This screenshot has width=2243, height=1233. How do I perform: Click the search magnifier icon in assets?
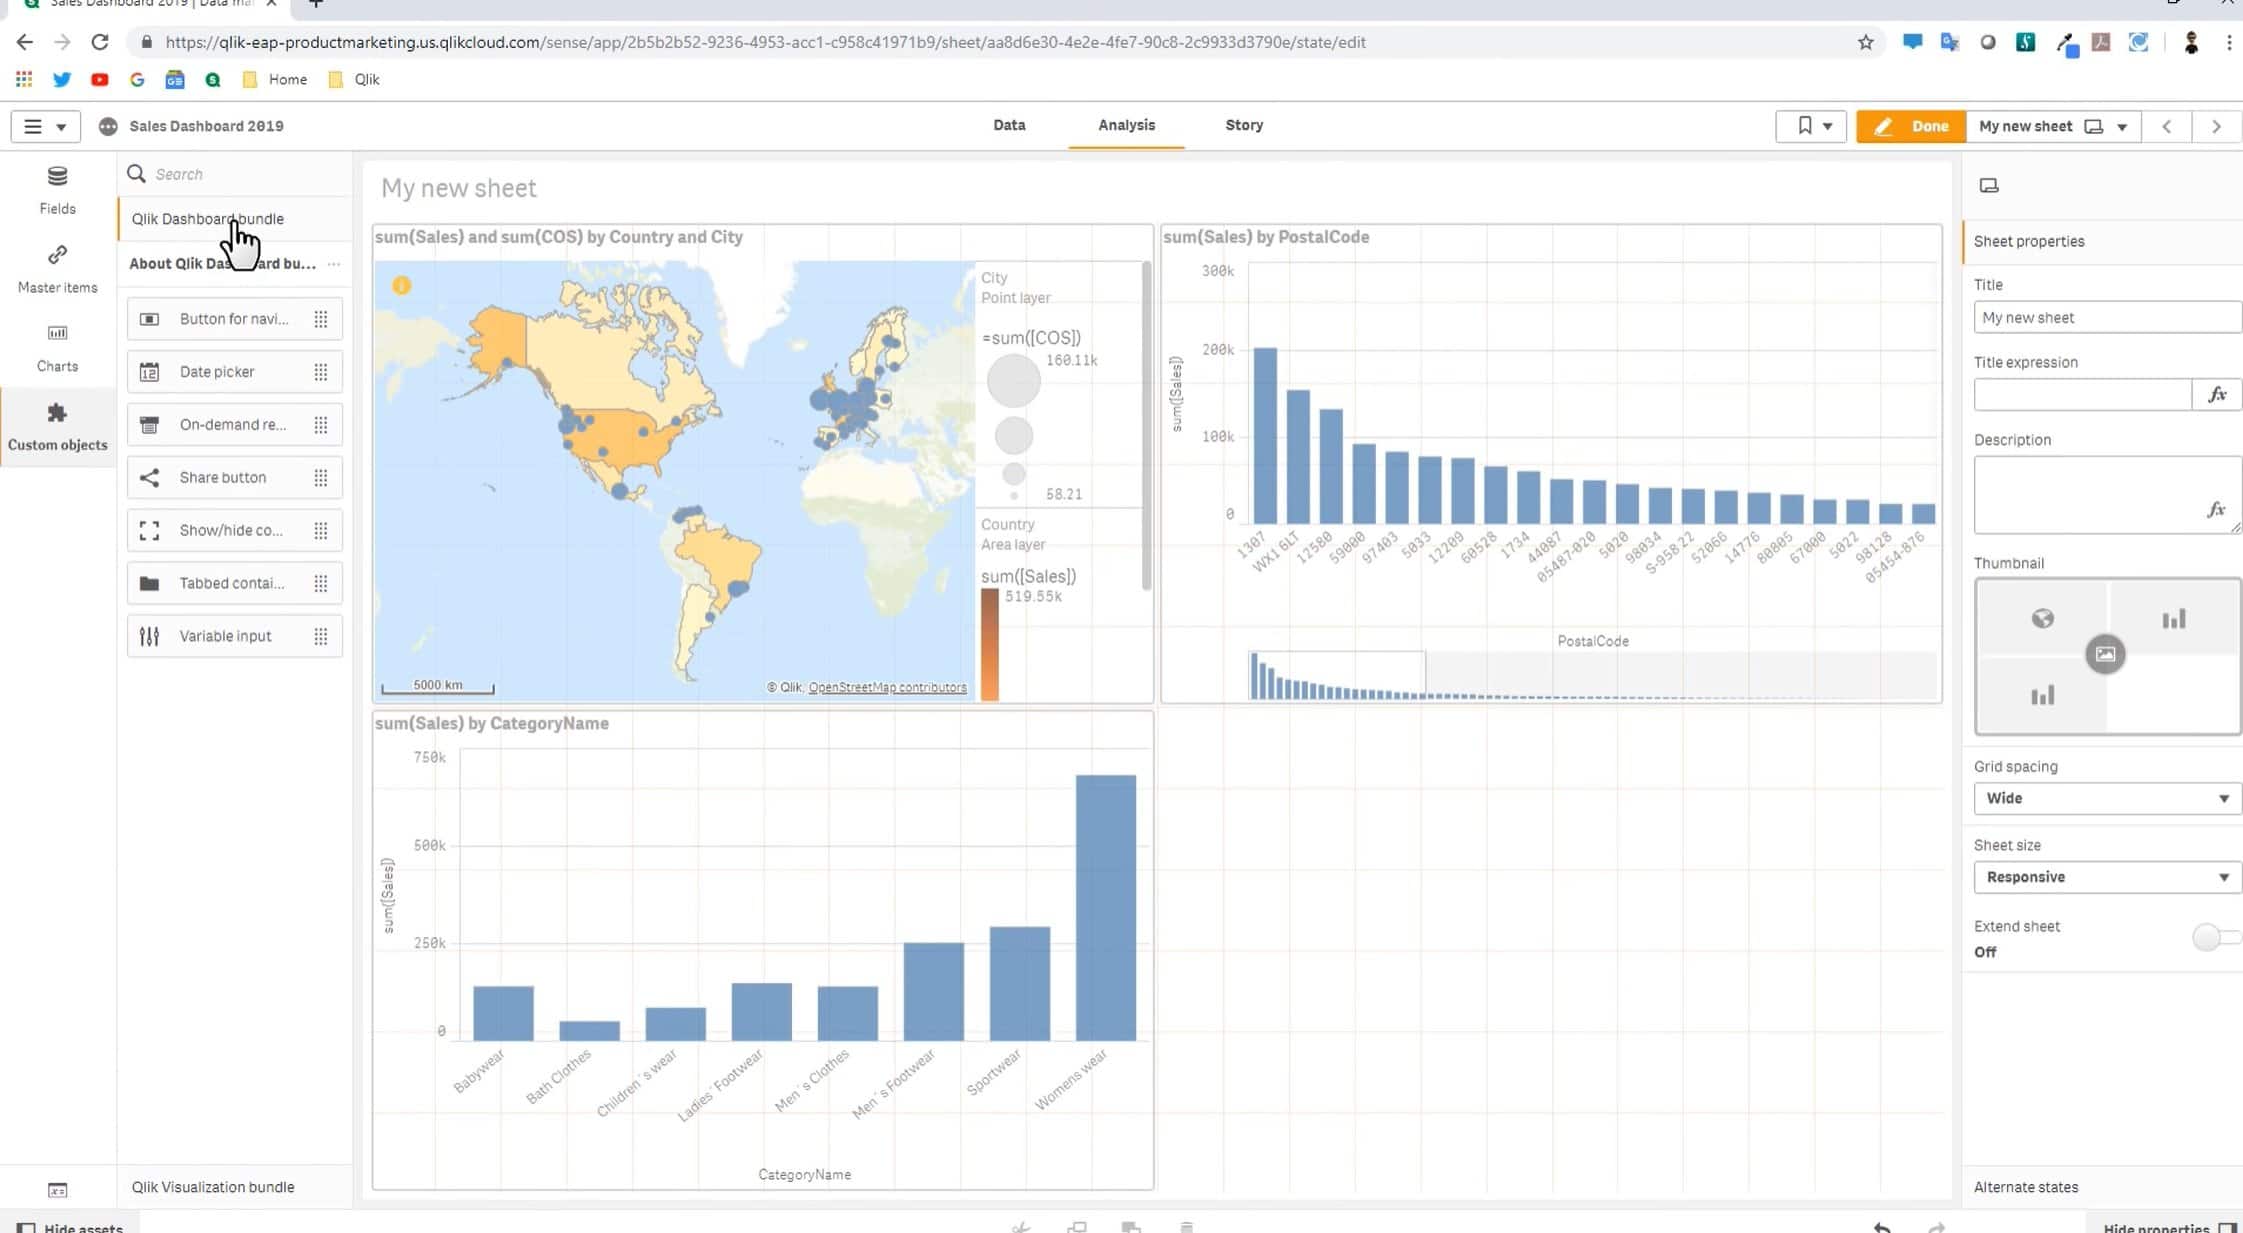137,174
